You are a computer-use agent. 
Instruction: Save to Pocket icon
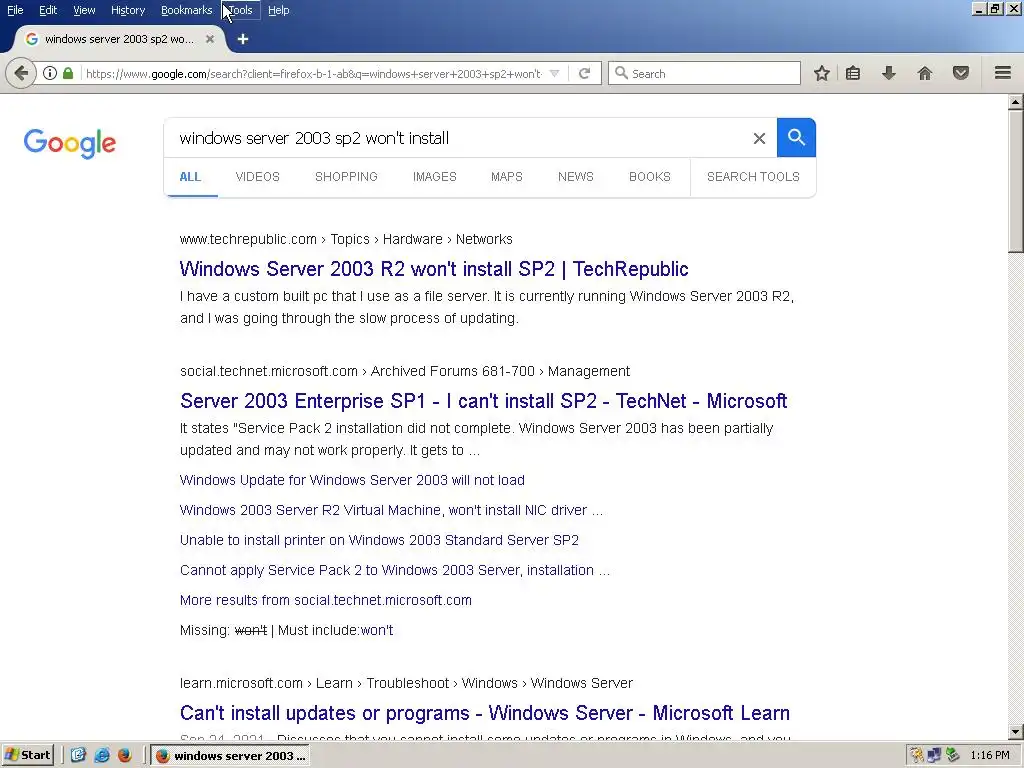pyautogui.click(x=961, y=73)
